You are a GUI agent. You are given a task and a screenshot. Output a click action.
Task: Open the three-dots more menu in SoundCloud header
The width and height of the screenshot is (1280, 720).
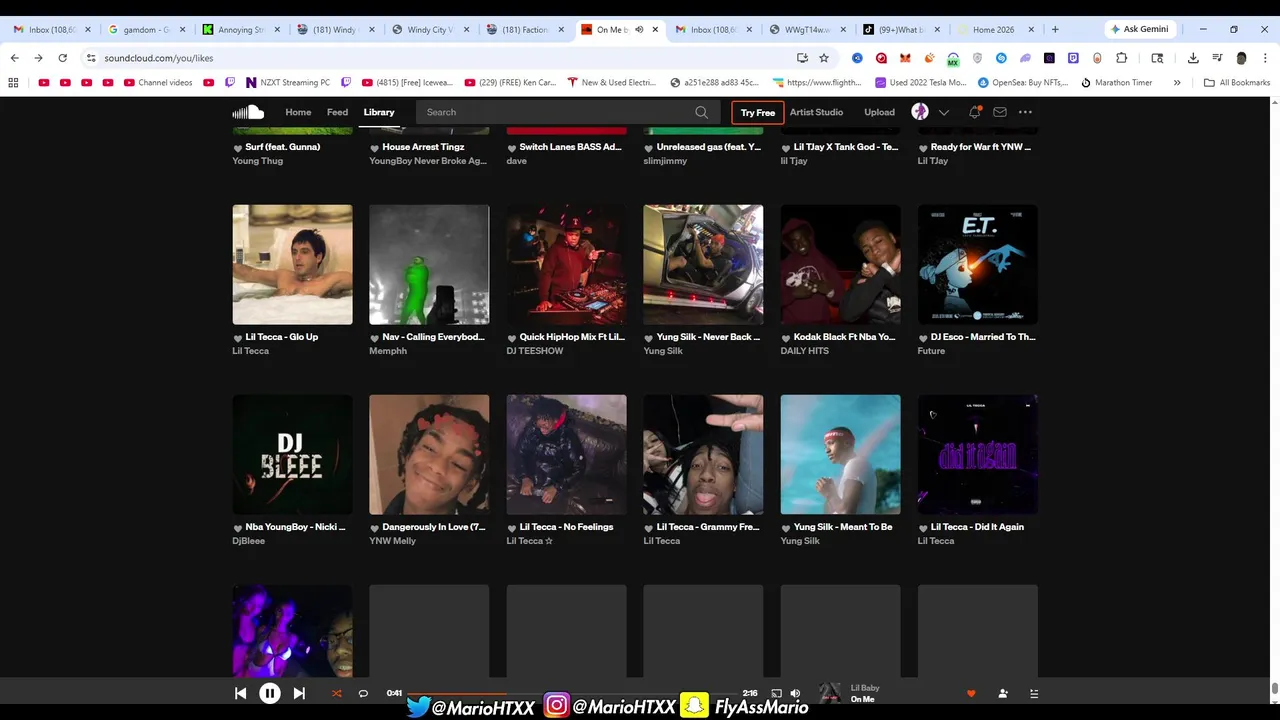(x=1025, y=112)
